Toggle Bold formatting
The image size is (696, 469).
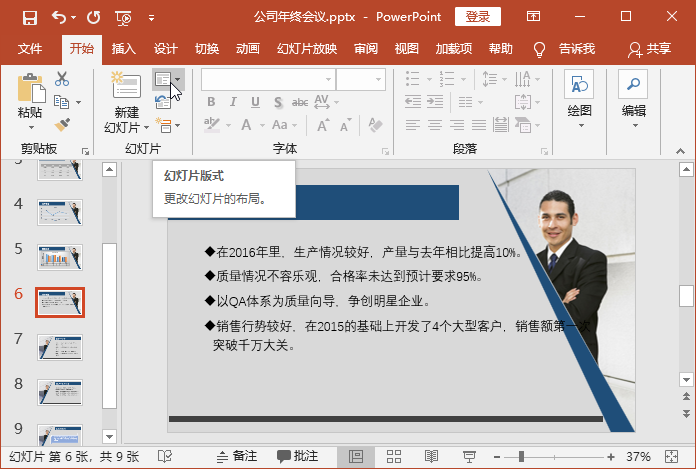[x=211, y=102]
